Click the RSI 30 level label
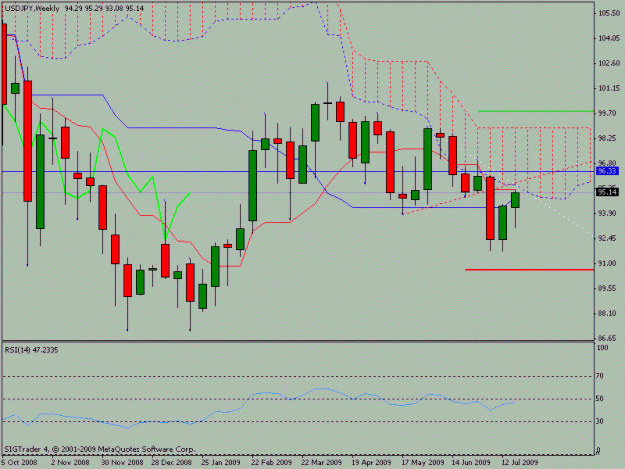The height and width of the screenshot is (469, 625). (x=599, y=421)
